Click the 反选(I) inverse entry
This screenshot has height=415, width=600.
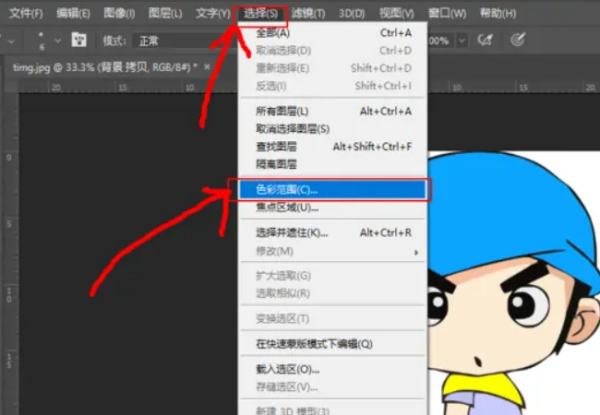(333, 86)
